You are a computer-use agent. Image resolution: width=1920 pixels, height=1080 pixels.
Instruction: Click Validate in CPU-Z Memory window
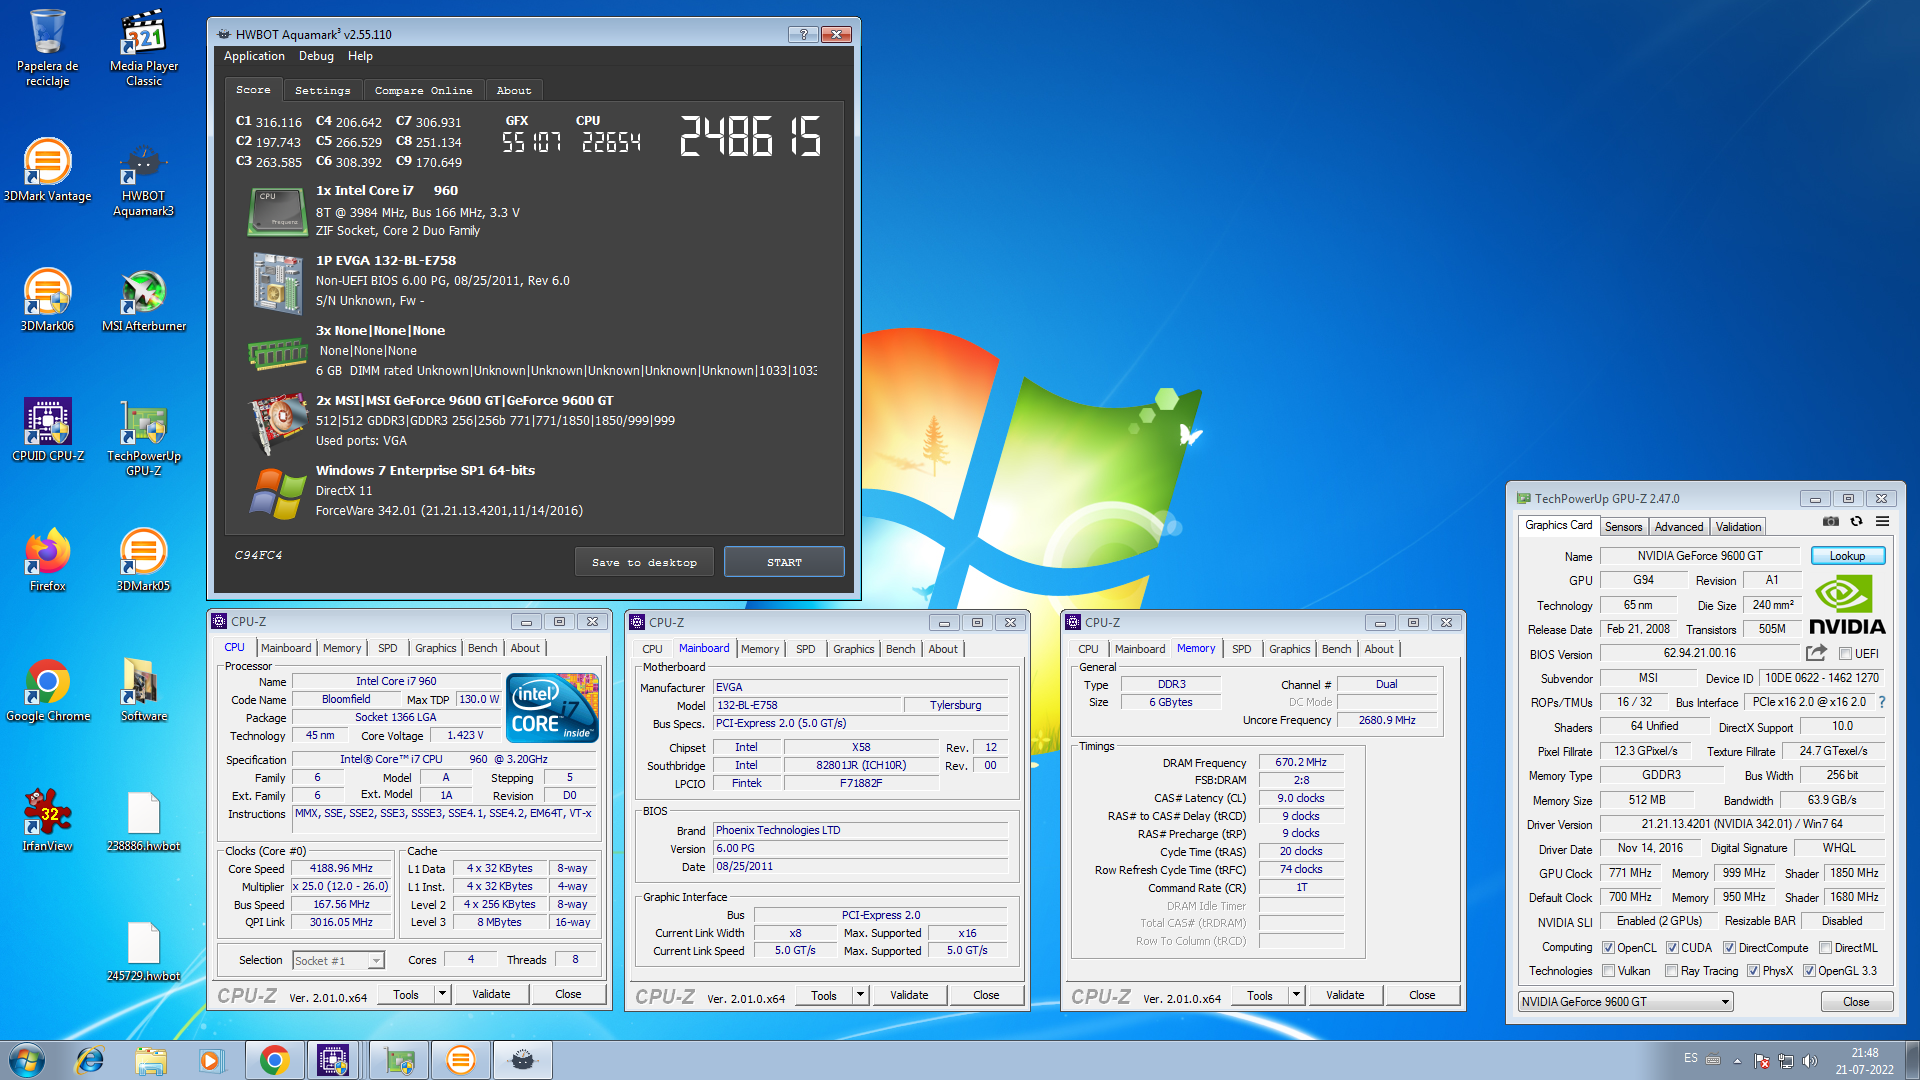click(1345, 995)
